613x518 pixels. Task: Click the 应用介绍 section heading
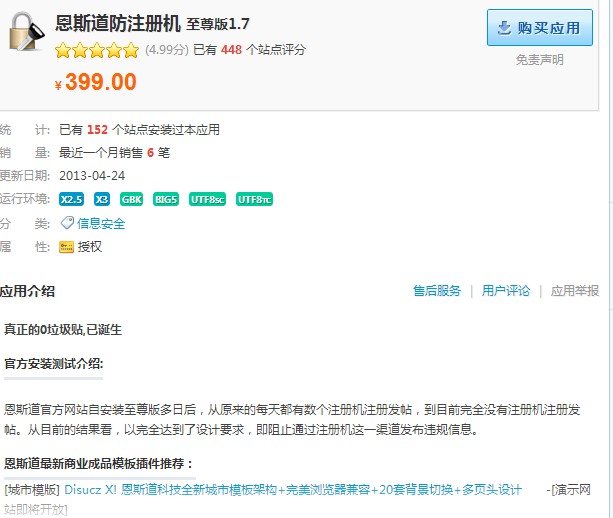tap(27, 291)
